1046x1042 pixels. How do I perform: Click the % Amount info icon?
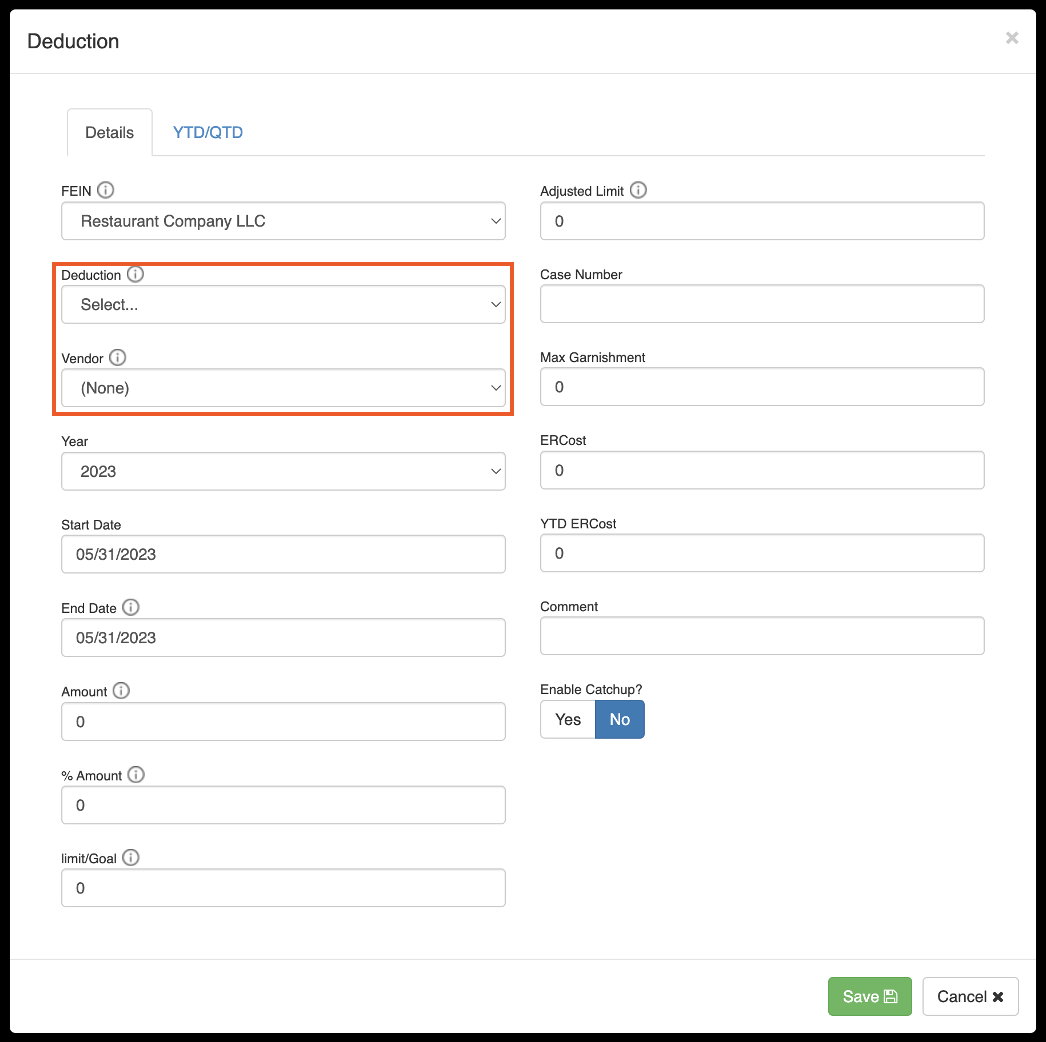[x=136, y=775]
